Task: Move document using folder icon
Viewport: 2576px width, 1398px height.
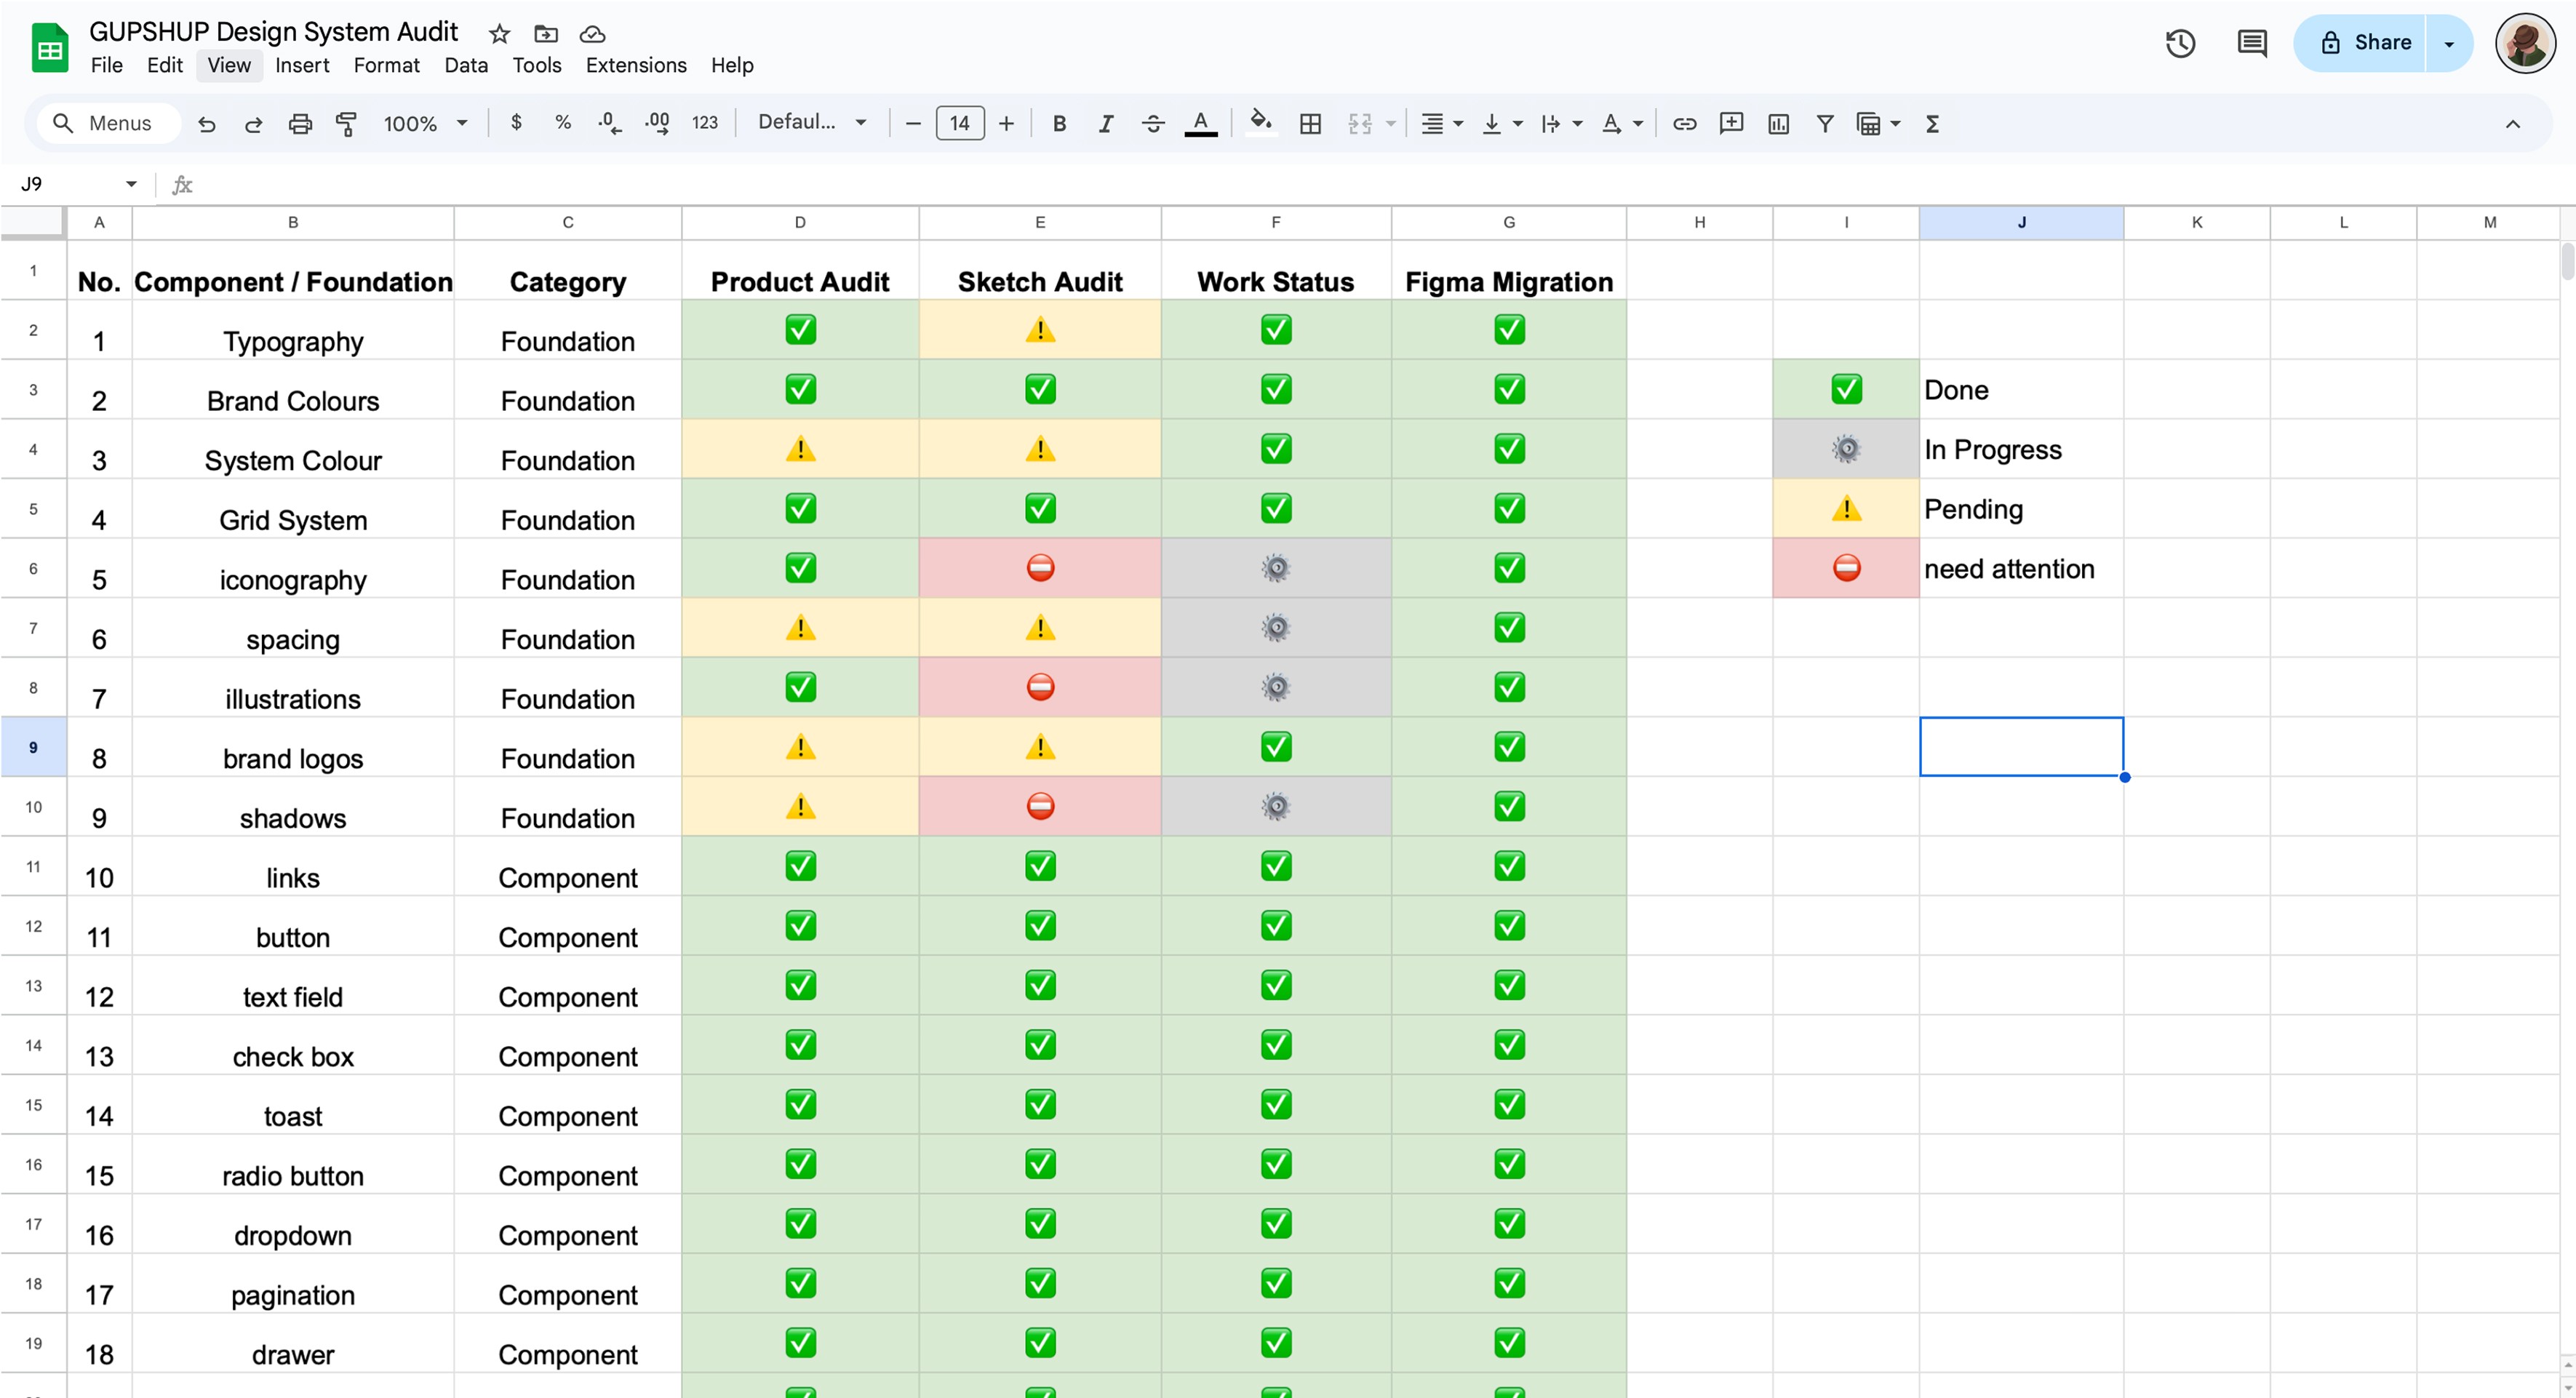Action: tap(546, 34)
